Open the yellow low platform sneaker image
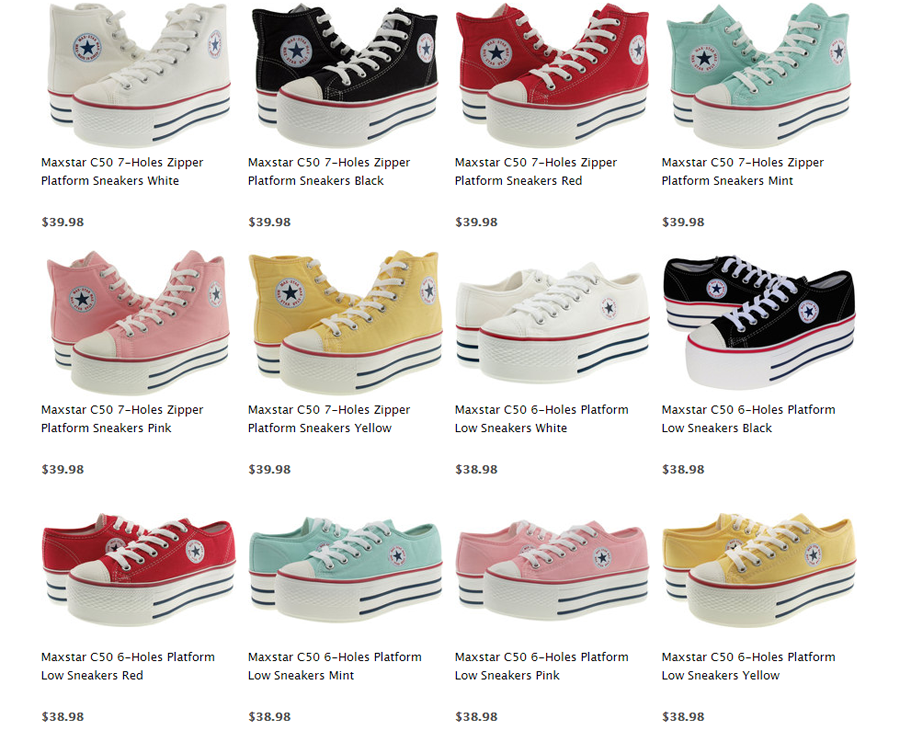Viewport: 900px width, 742px height. pos(759,569)
